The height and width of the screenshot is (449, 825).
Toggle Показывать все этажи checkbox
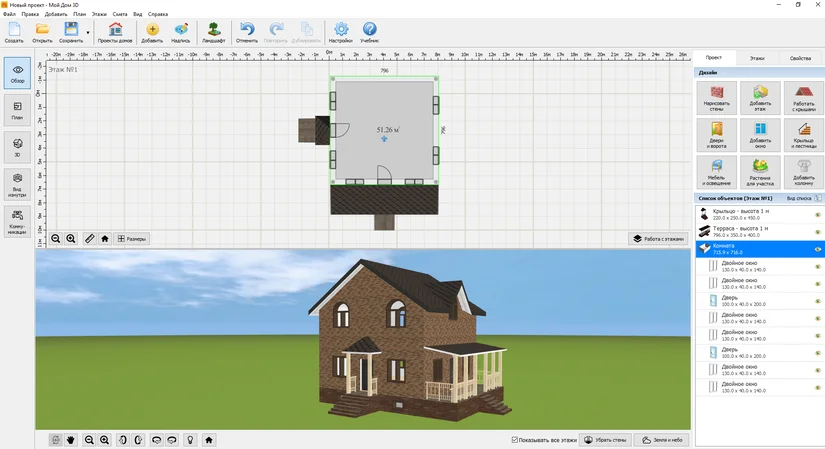point(515,440)
